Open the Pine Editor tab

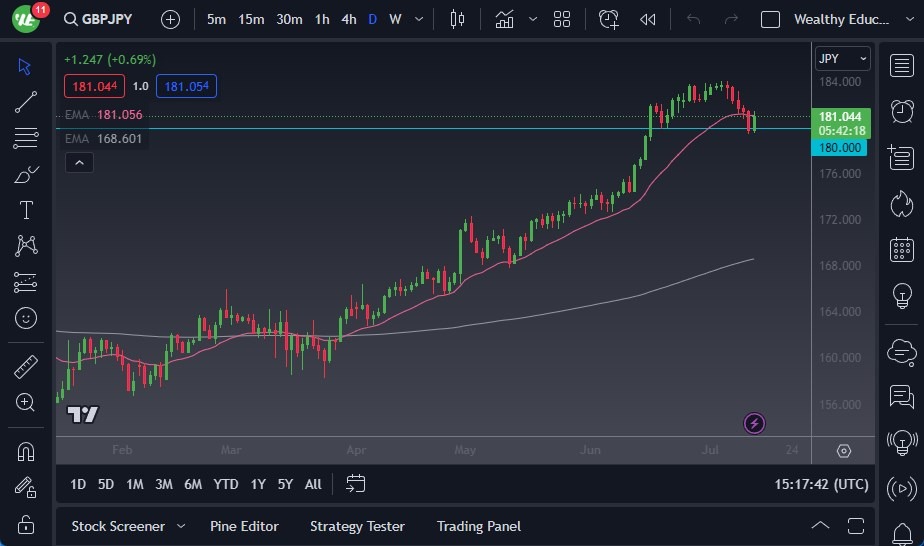coord(244,526)
